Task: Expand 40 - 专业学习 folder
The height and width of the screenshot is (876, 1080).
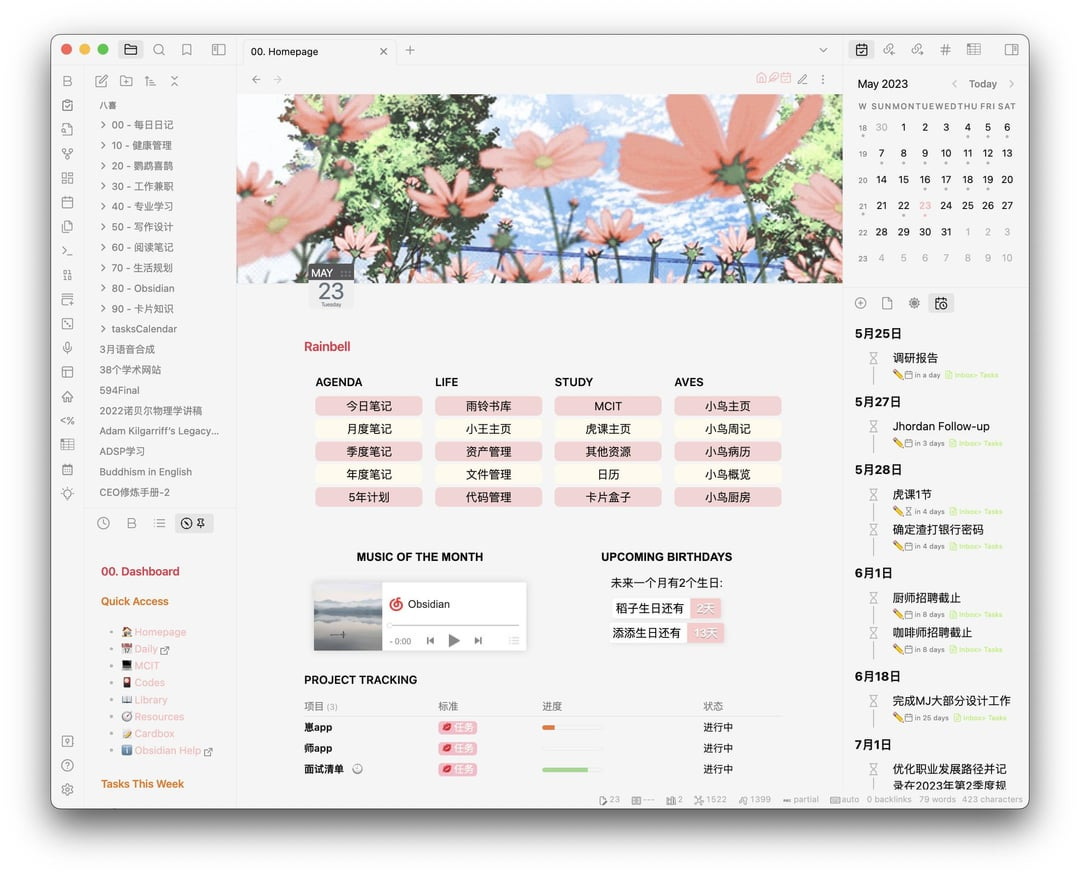Action: click(x=103, y=206)
